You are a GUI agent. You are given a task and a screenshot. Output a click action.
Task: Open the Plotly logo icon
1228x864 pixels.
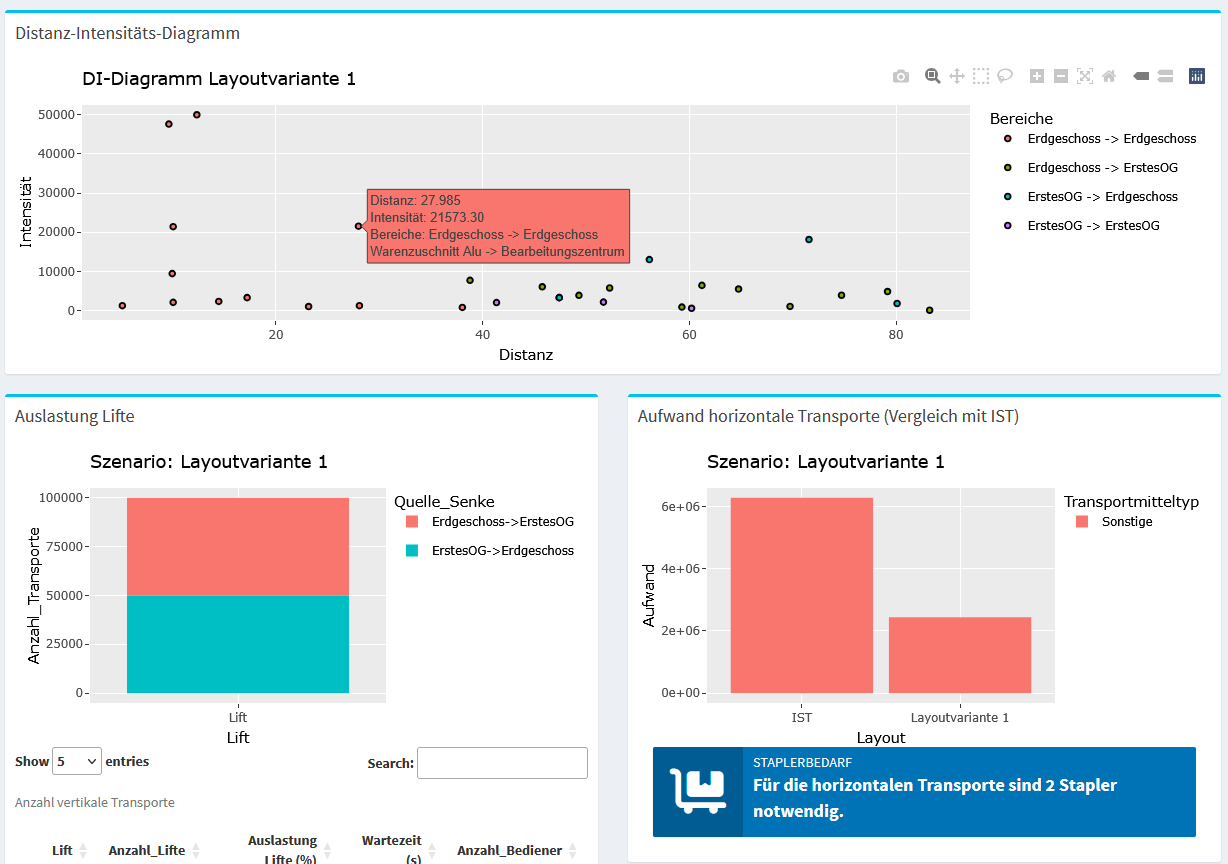click(x=1197, y=76)
